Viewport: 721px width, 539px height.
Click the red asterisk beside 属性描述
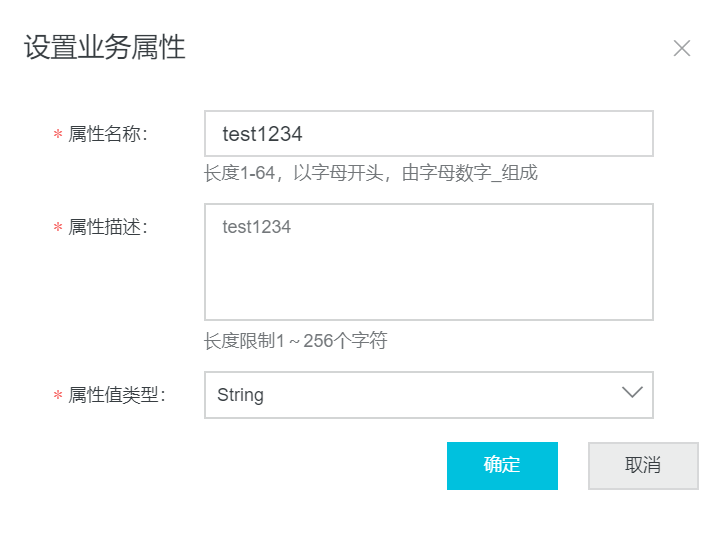58,228
